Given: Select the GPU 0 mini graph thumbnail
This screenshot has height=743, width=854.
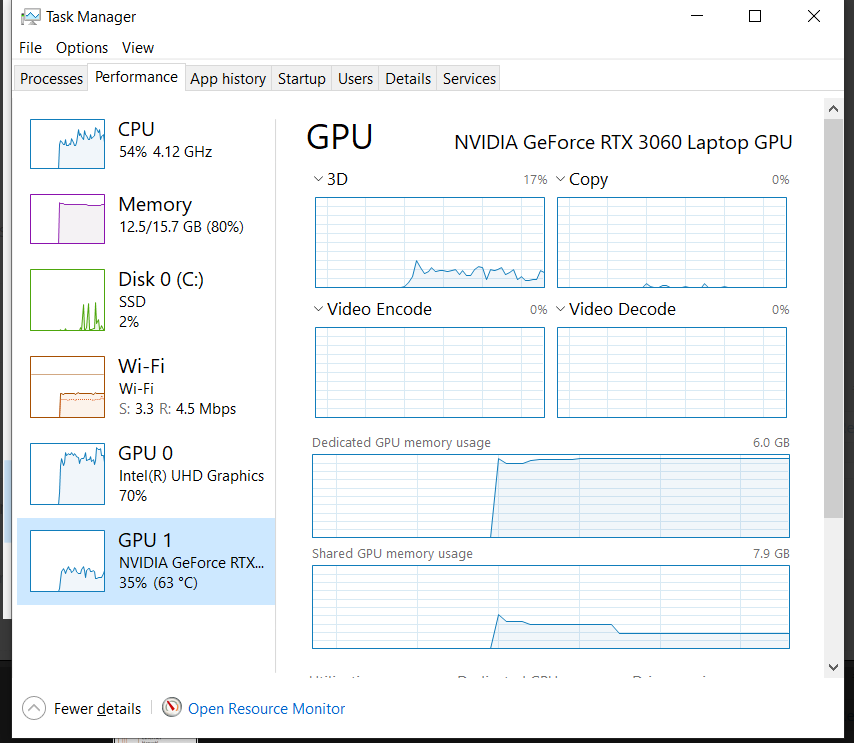Looking at the screenshot, I should (68, 474).
